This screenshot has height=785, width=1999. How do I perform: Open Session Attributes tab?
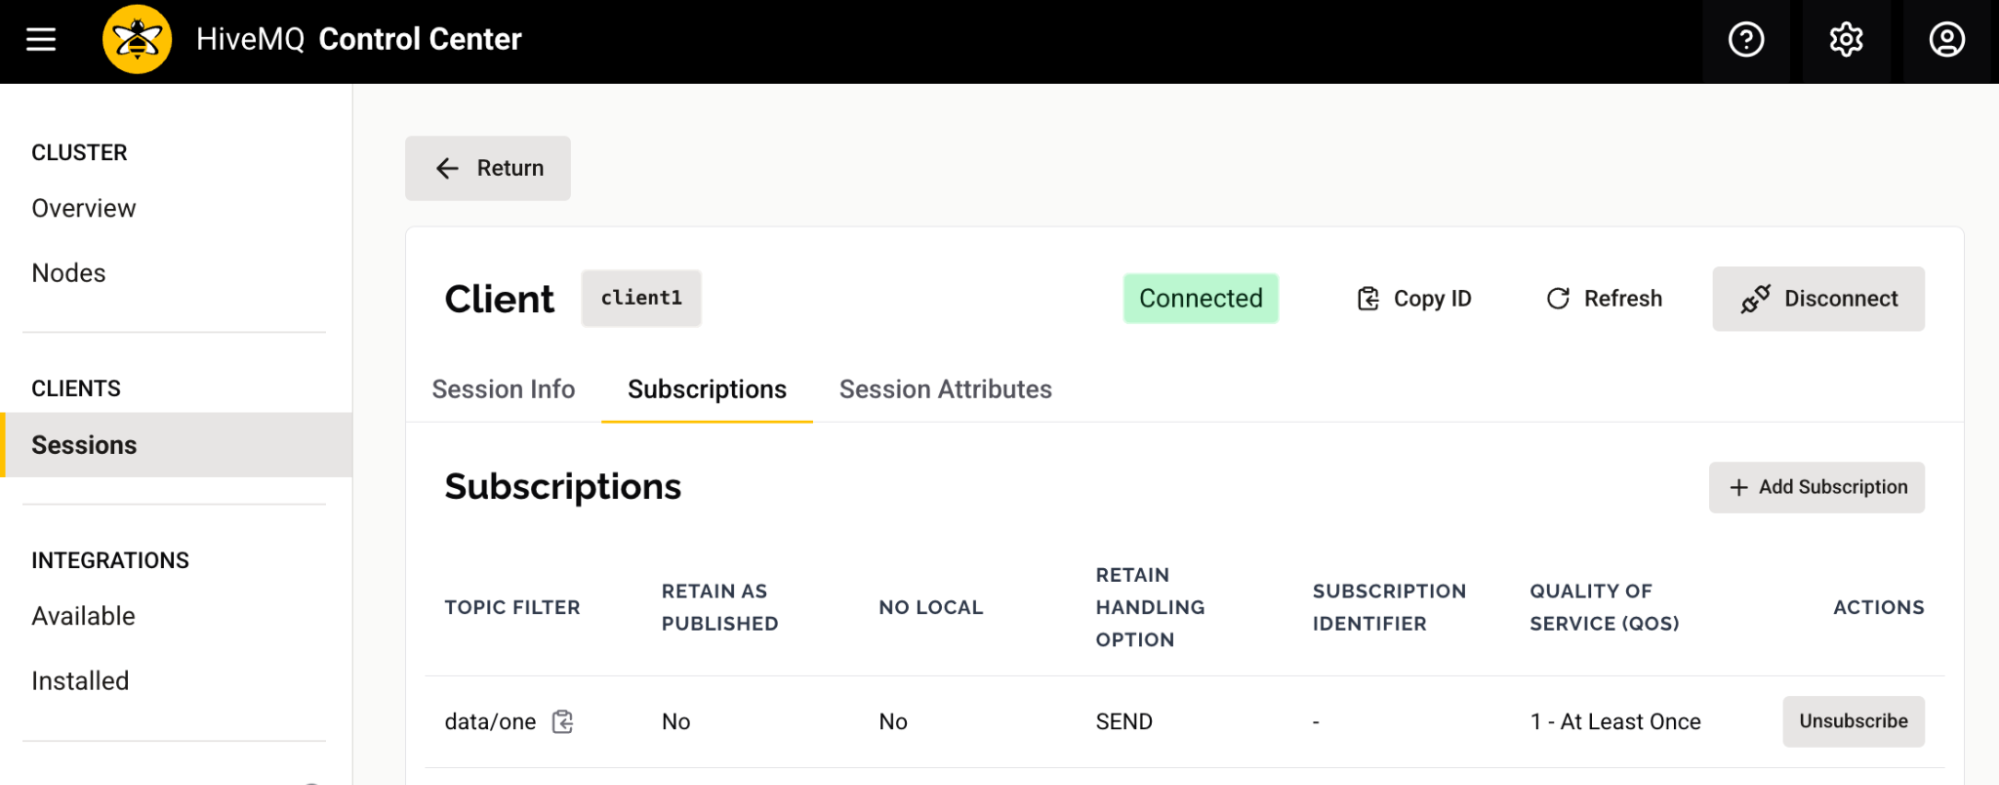pyautogui.click(x=945, y=389)
